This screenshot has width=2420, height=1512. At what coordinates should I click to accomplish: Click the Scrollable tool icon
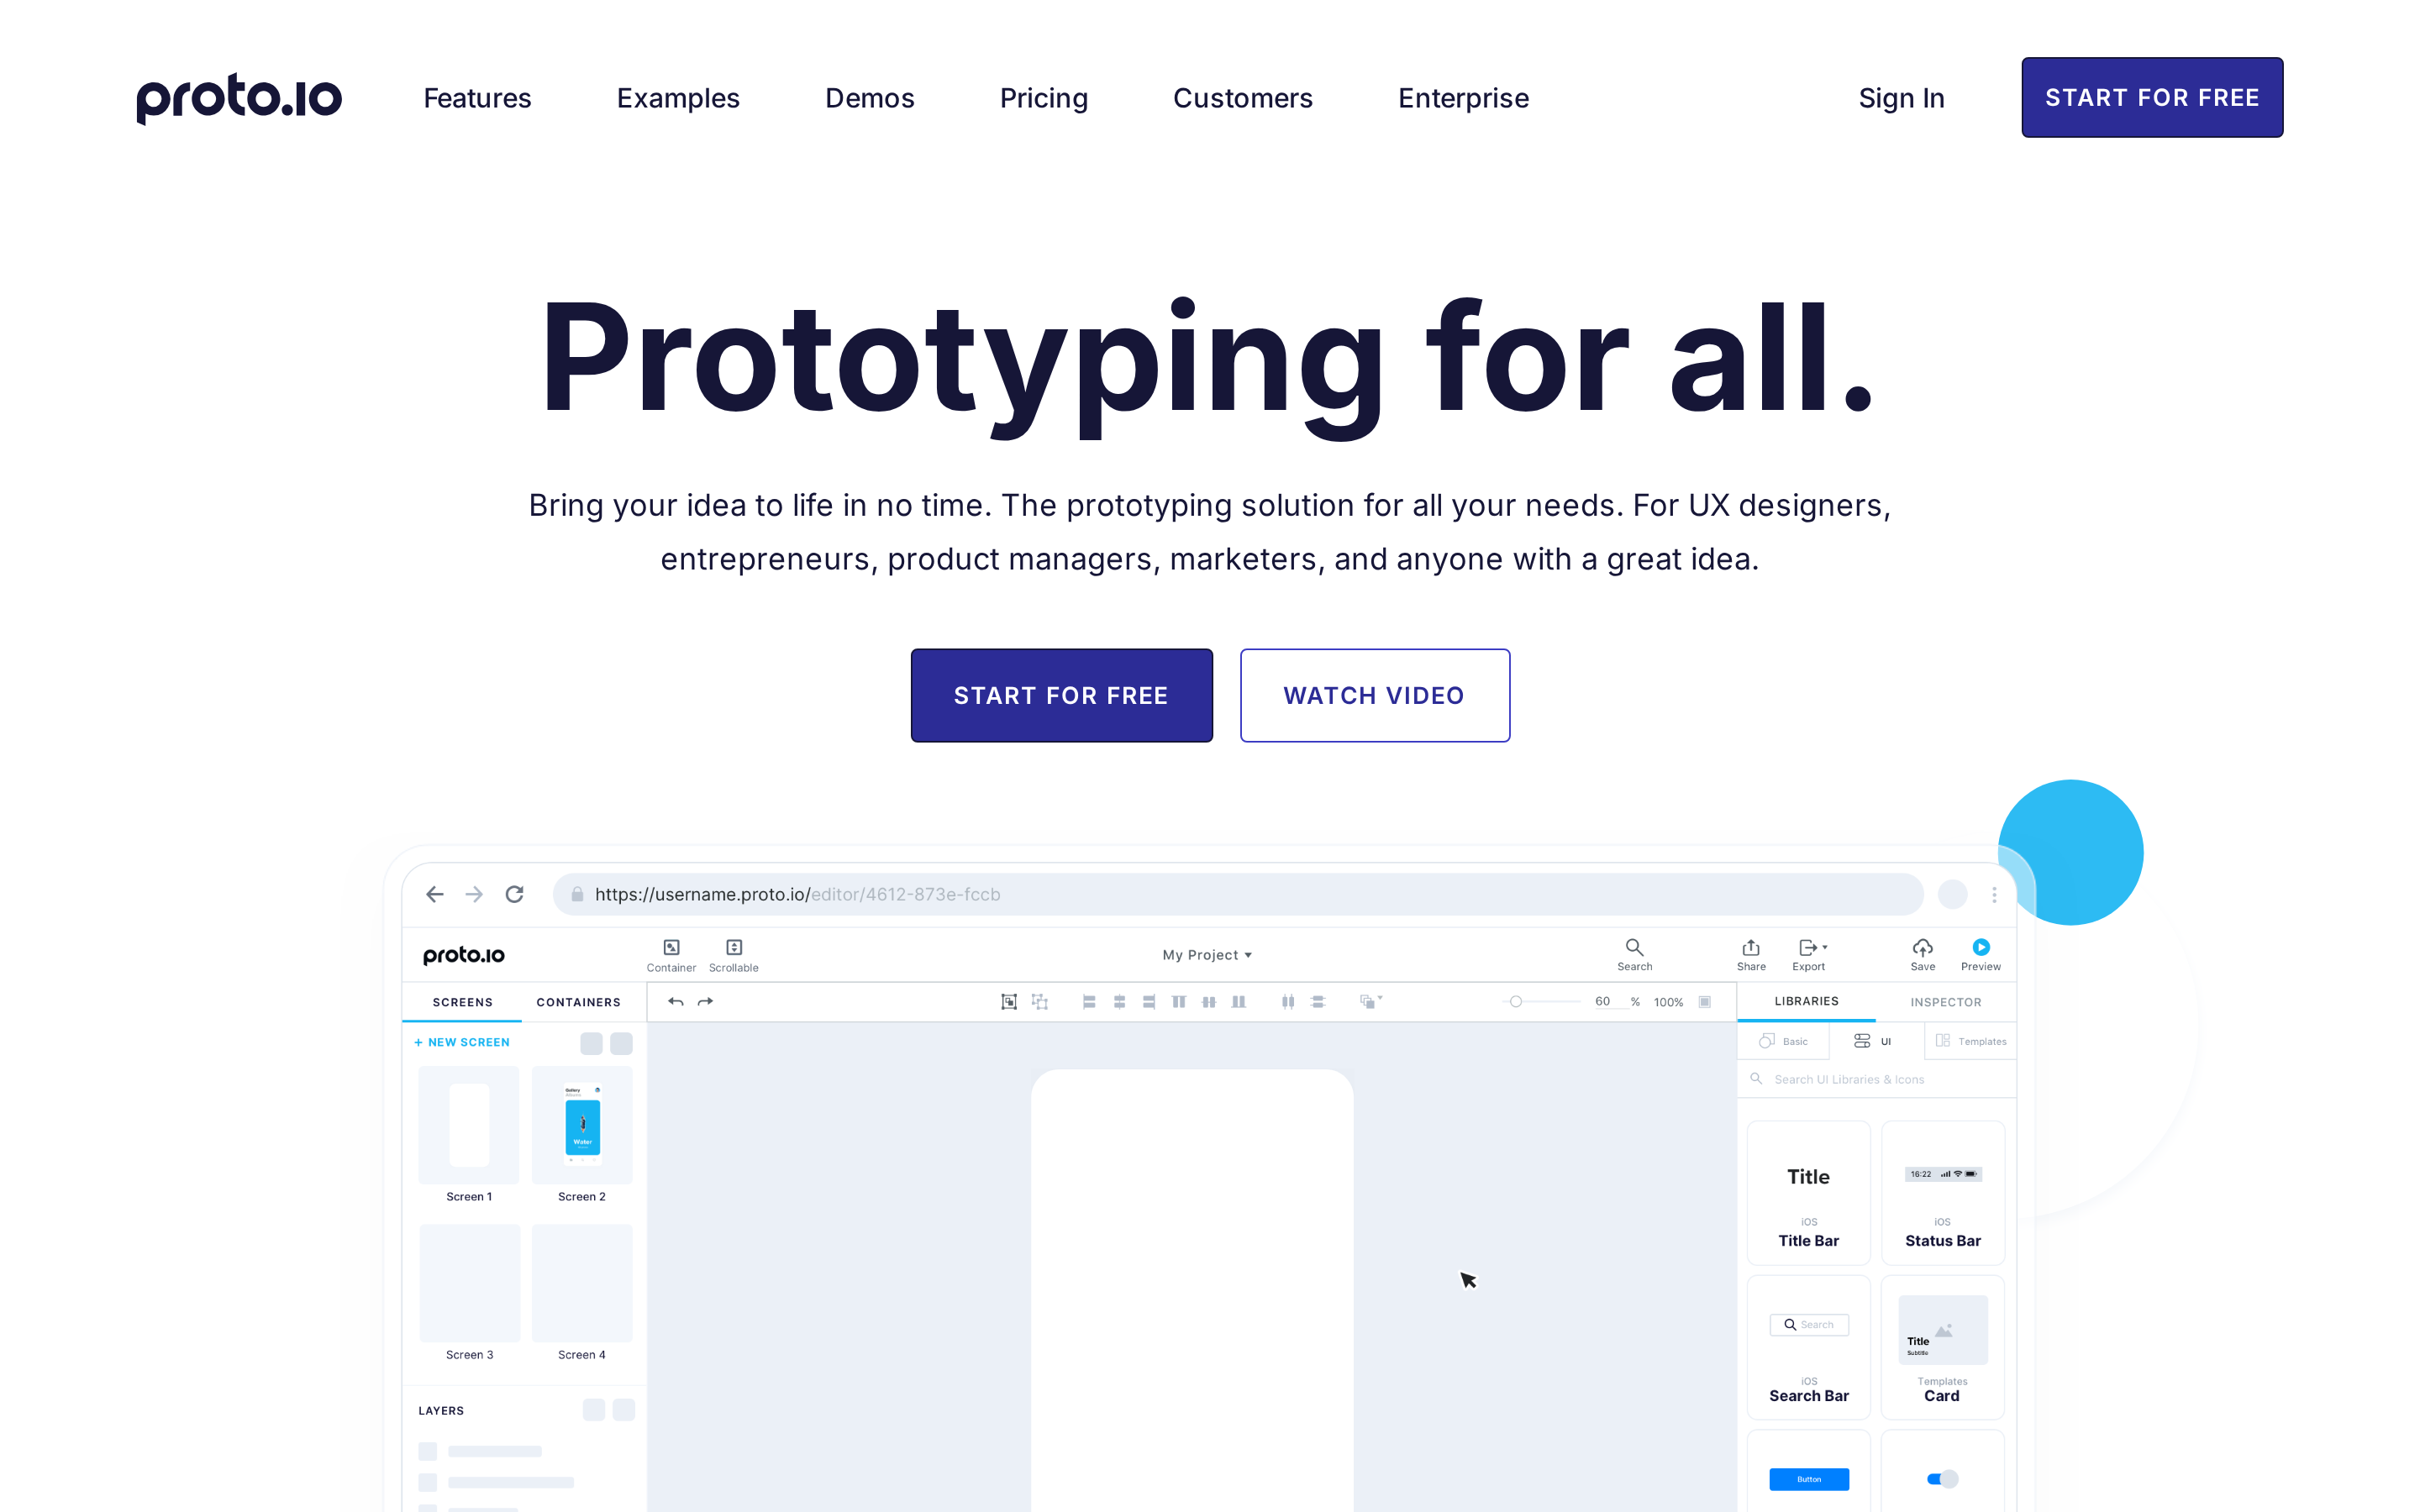[x=734, y=947]
